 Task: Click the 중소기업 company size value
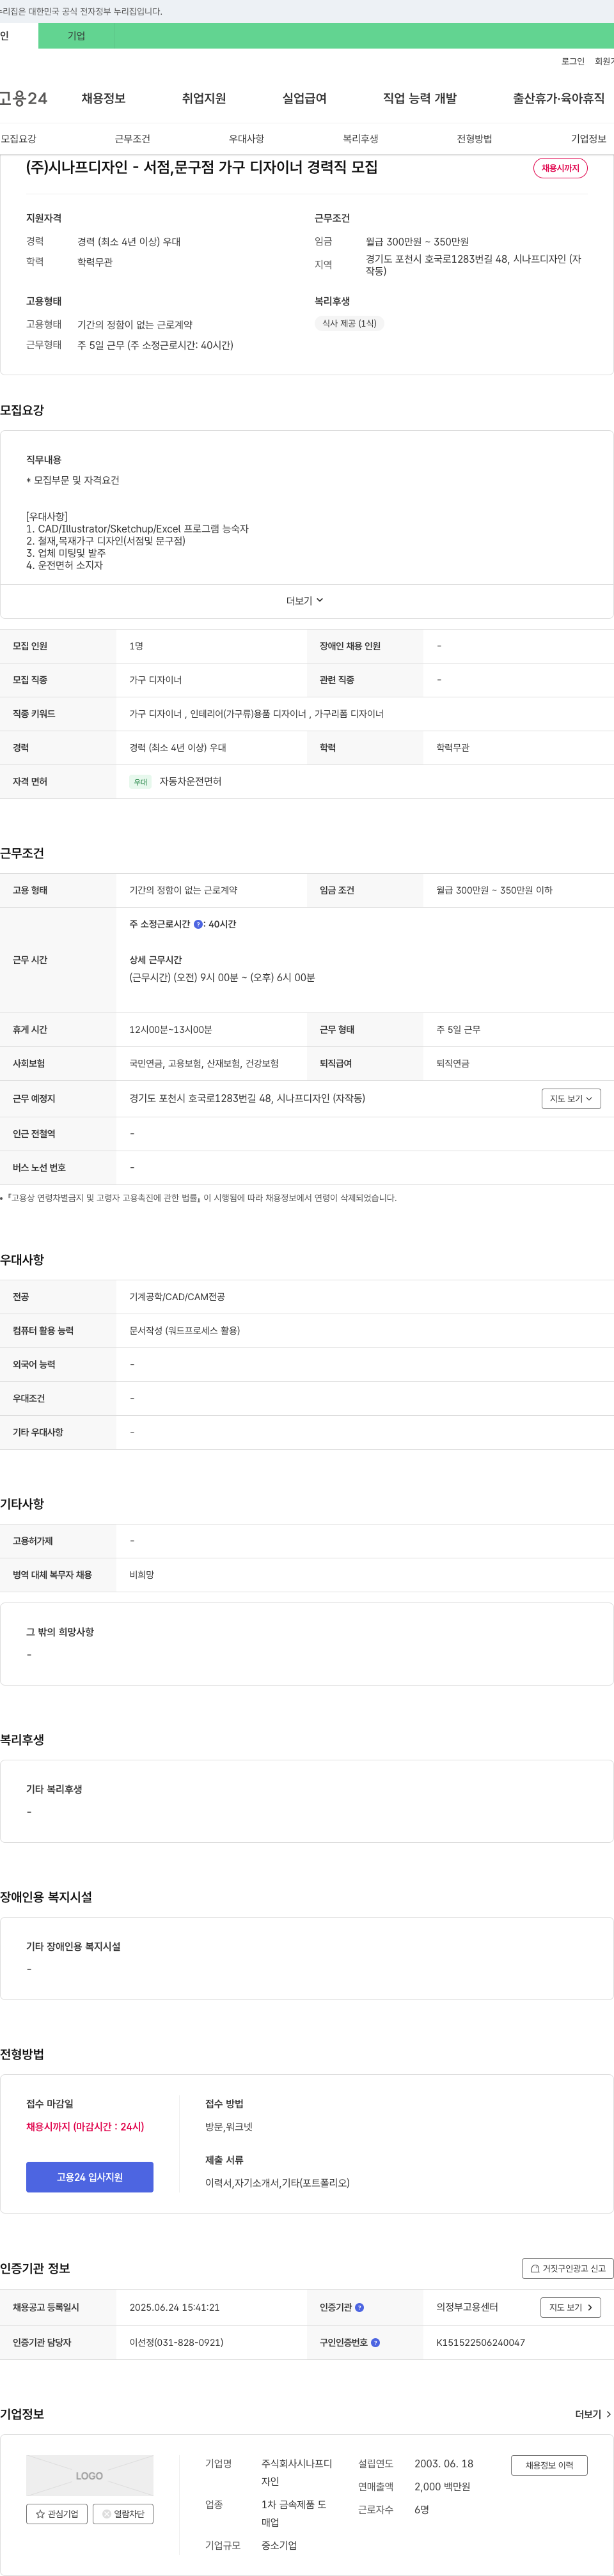coord(279,2546)
